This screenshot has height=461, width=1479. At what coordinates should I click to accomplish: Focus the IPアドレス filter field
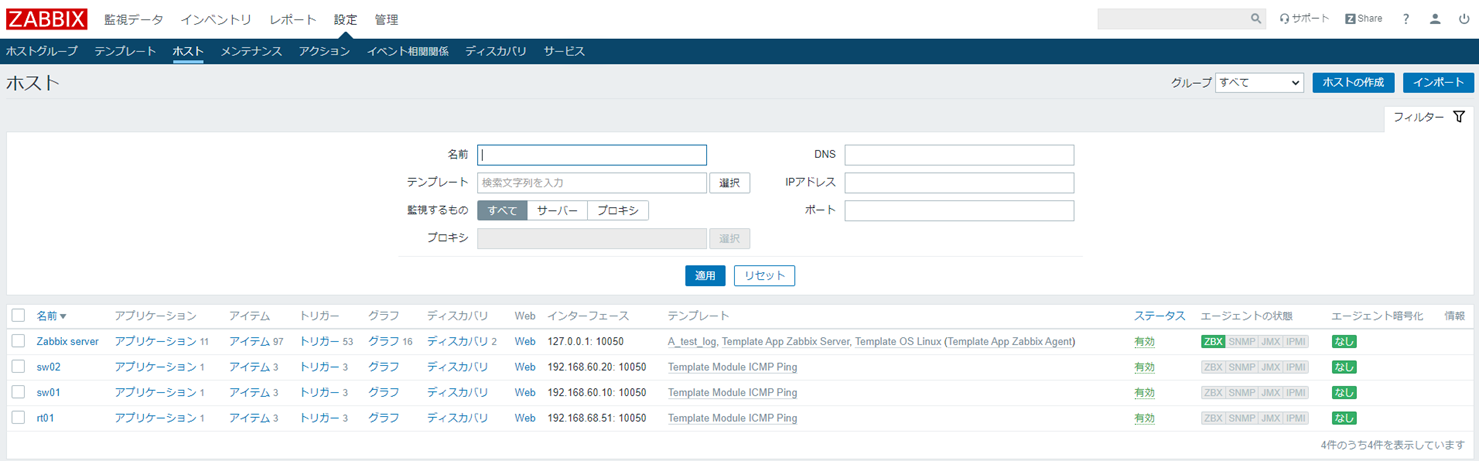(x=959, y=183)
